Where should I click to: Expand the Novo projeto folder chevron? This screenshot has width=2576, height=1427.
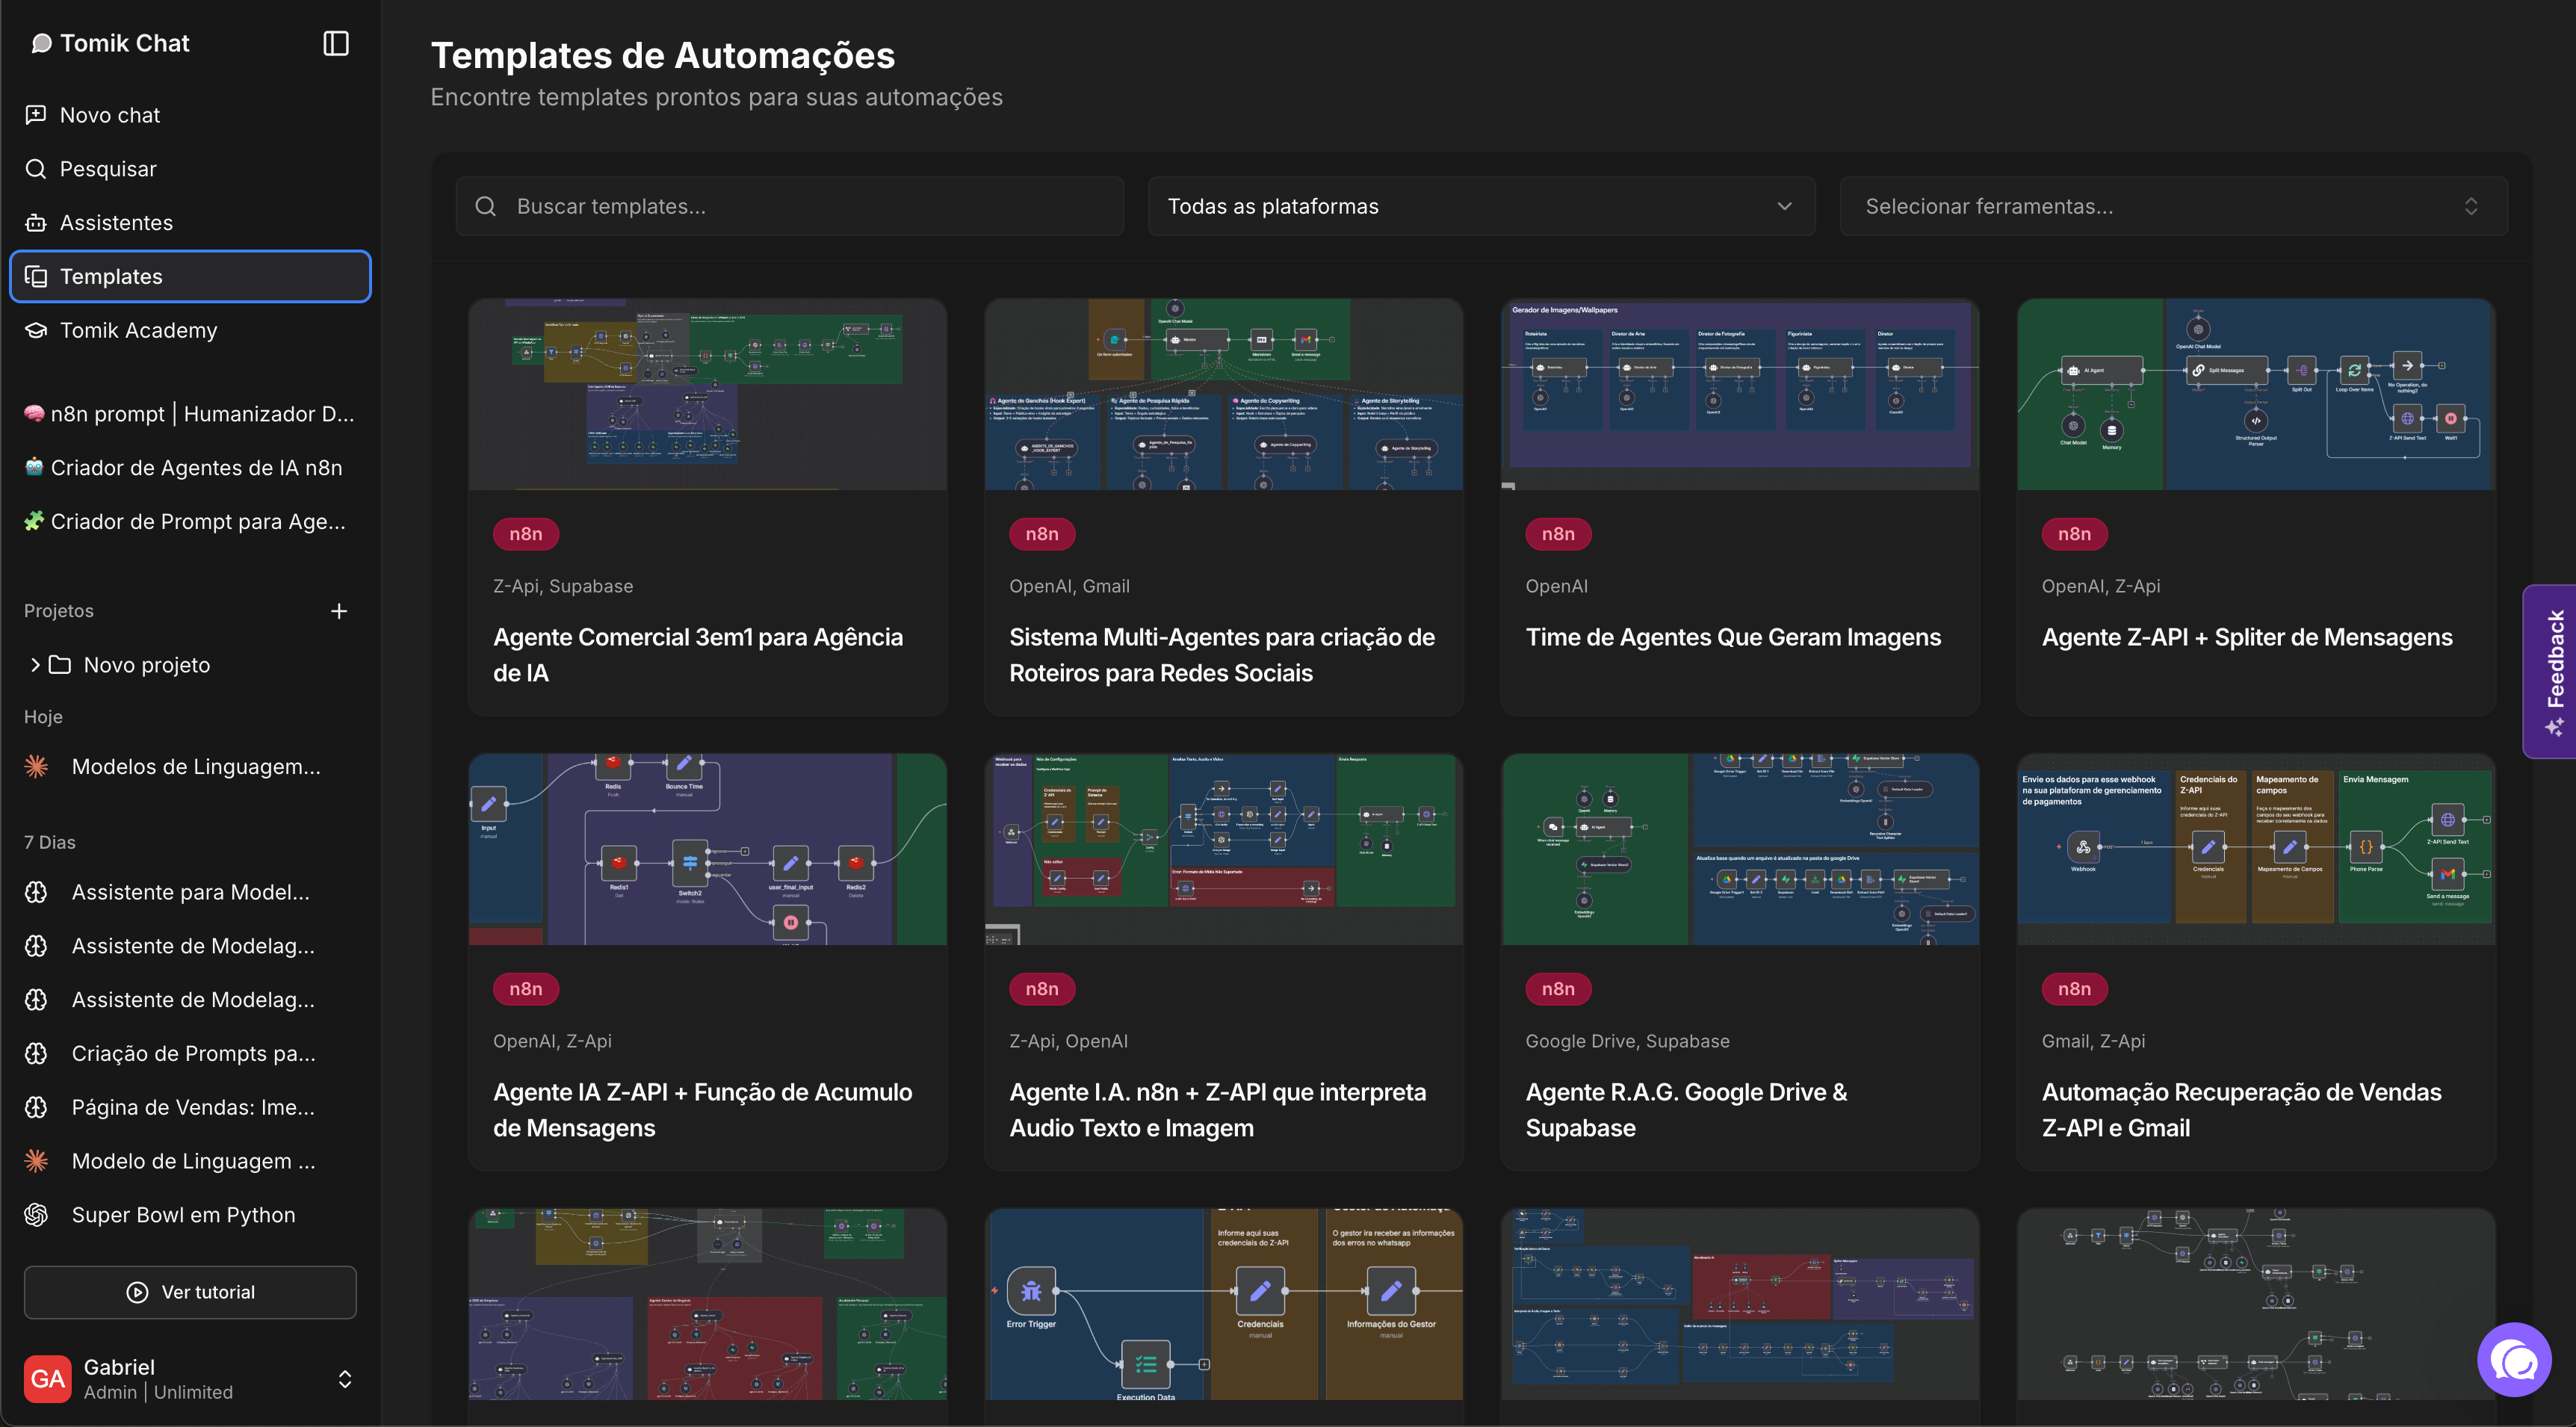35,665
